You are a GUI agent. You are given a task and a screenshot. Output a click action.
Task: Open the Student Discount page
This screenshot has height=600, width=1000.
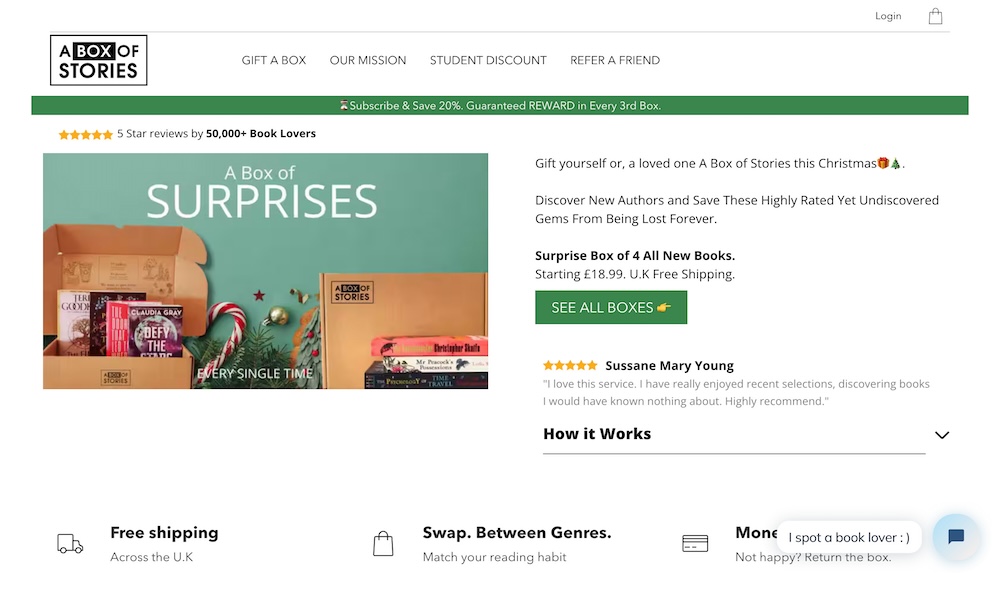pos(488,60)
